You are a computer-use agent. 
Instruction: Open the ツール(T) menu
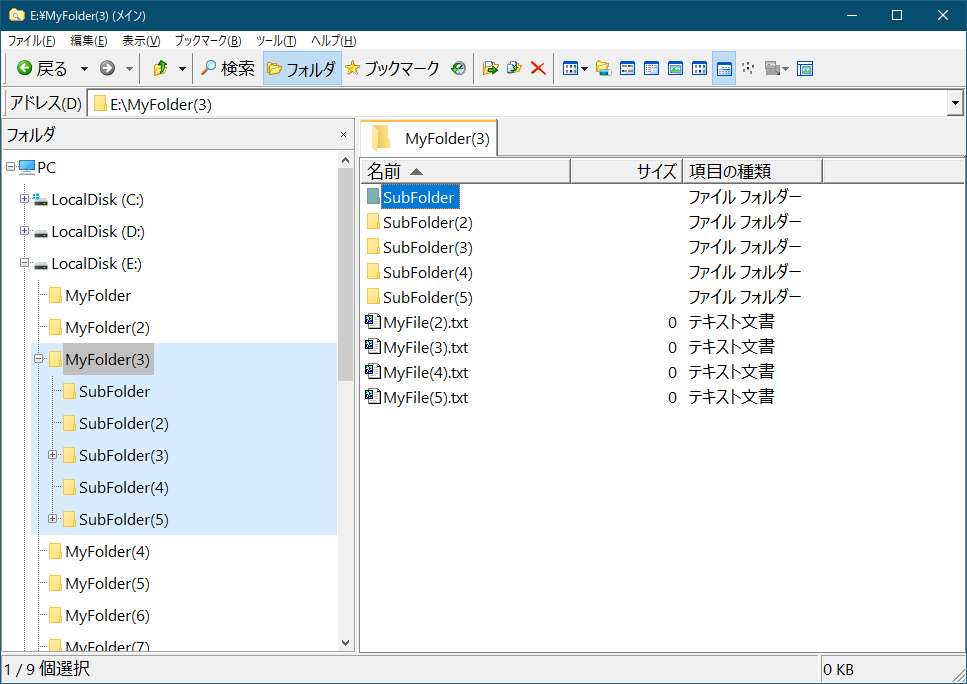(x=275, y=41)
